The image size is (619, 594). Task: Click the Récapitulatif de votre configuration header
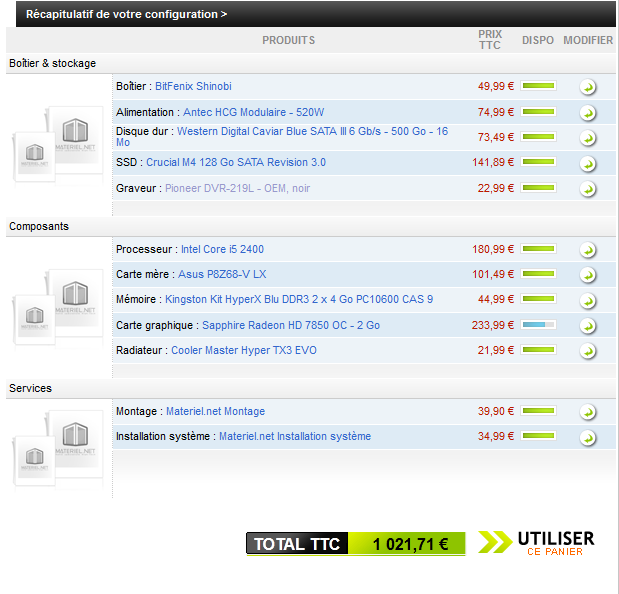tap(126, 14)
